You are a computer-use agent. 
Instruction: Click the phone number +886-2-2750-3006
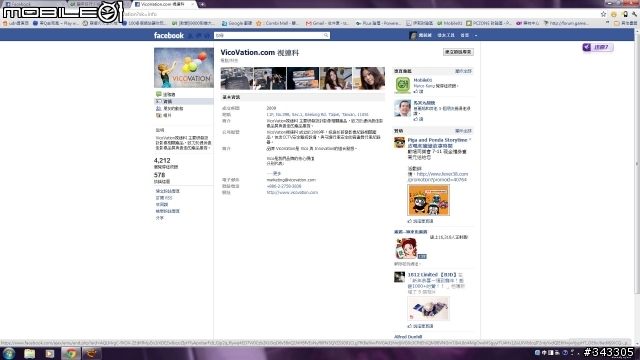tap(284, 186)
